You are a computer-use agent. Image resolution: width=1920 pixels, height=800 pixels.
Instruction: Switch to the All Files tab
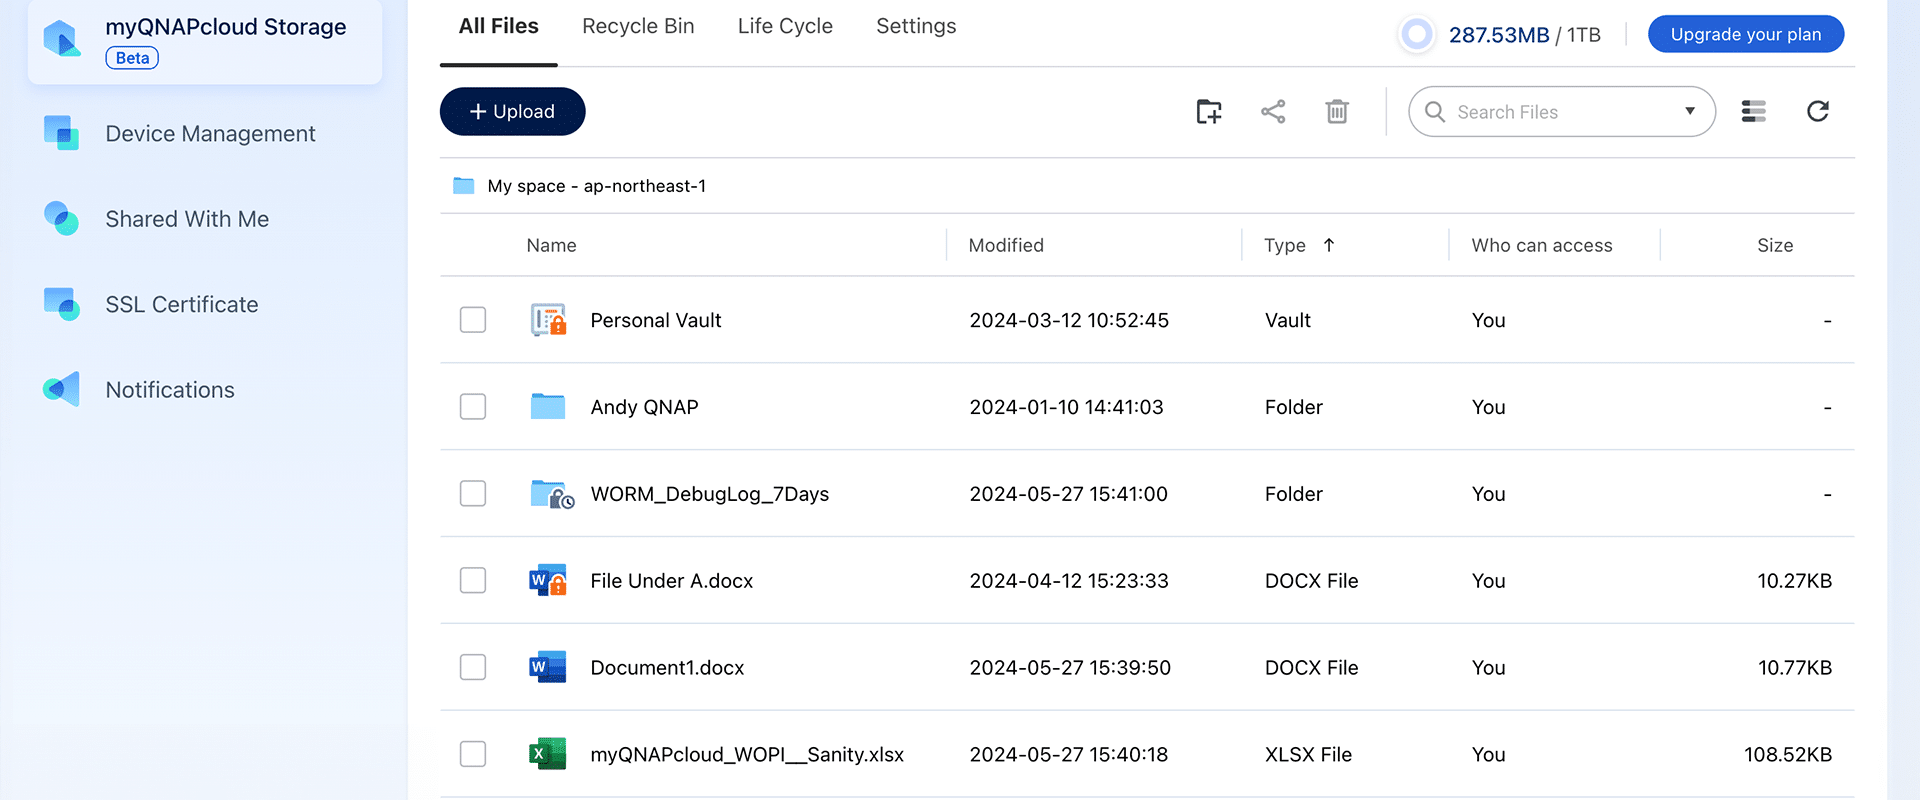[498, 26]
